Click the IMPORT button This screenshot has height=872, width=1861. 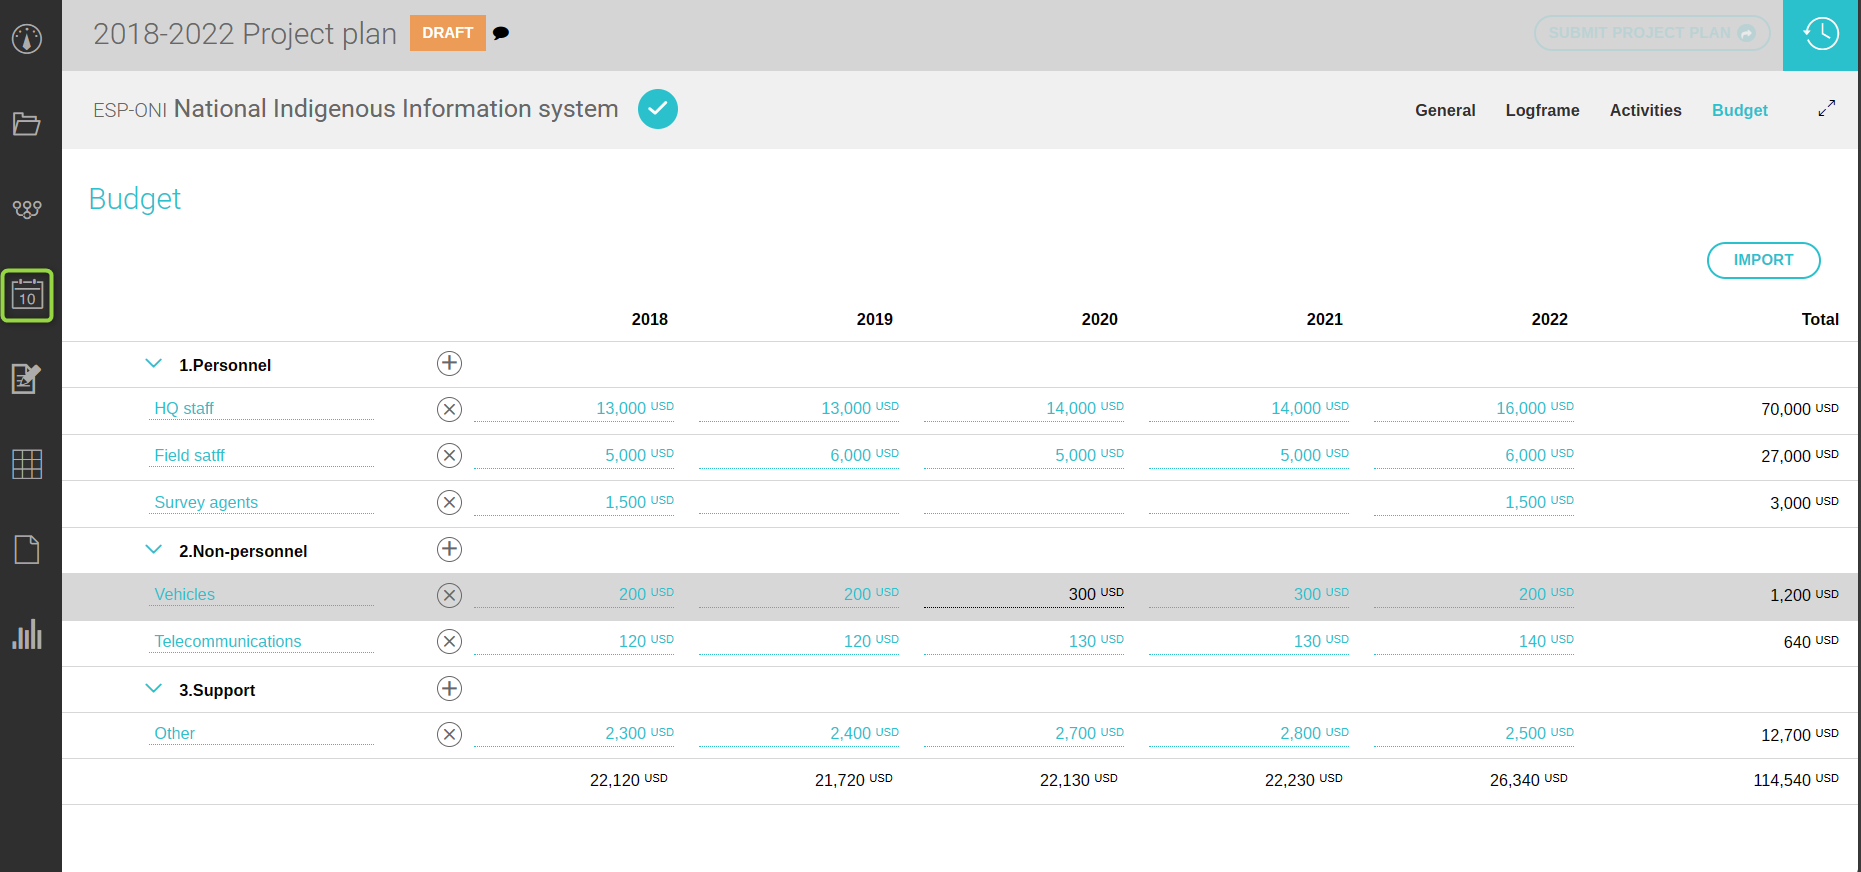[1764, 260]
